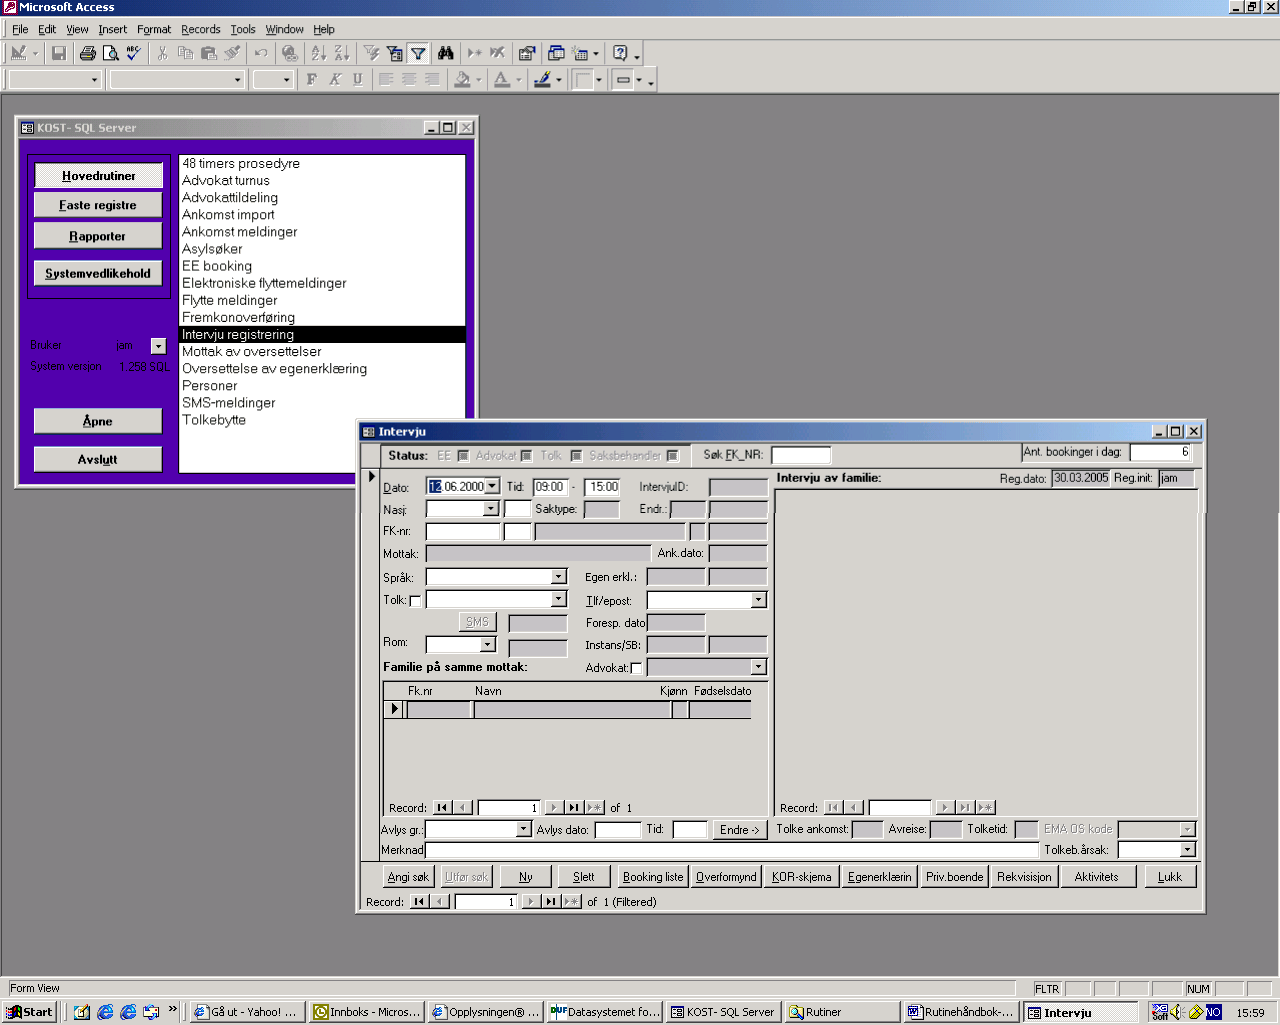Click the Fill/Back Color bucket icon

(x=462, y=79)
